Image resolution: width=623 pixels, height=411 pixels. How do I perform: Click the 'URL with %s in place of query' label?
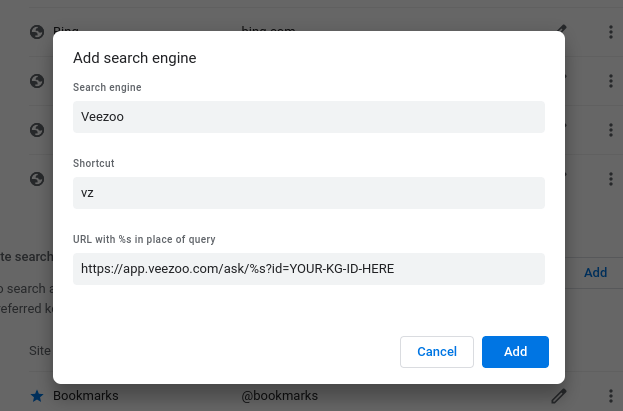point(144,239)
